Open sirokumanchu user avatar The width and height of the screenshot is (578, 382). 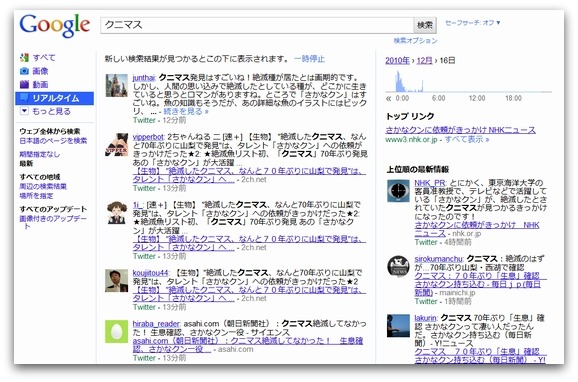click(398, 266)
